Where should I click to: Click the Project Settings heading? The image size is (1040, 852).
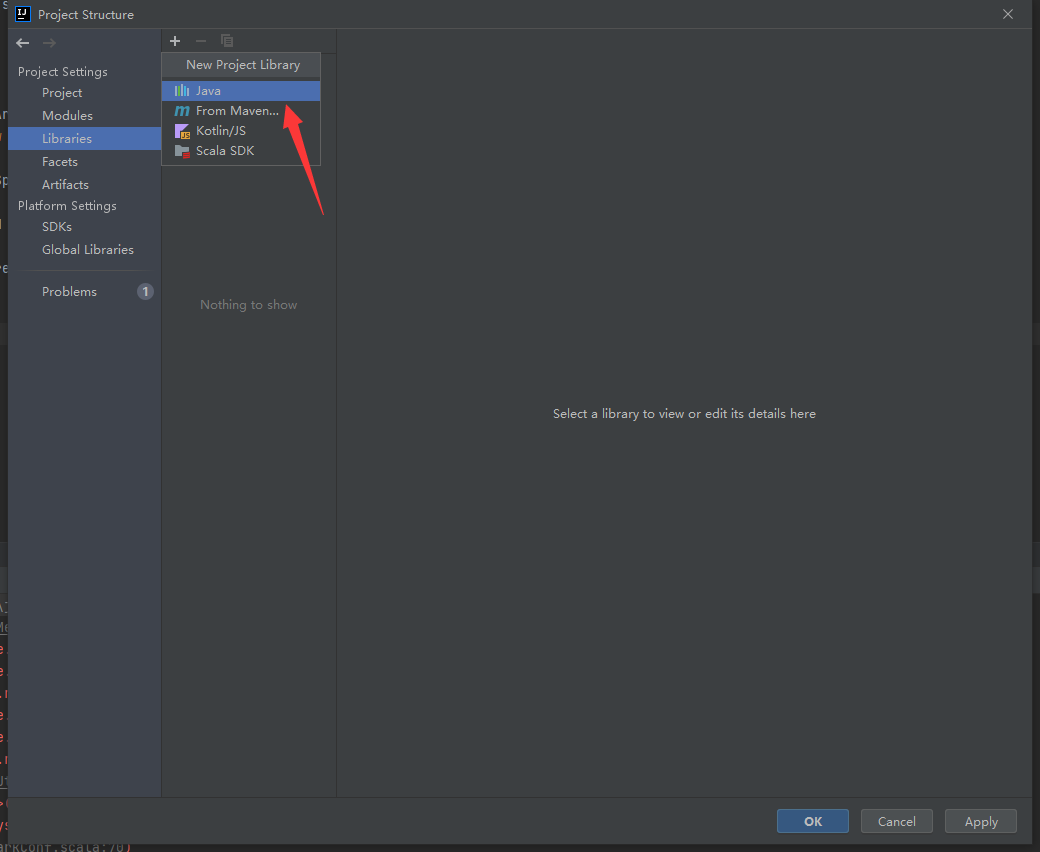[x=62, y=72]
